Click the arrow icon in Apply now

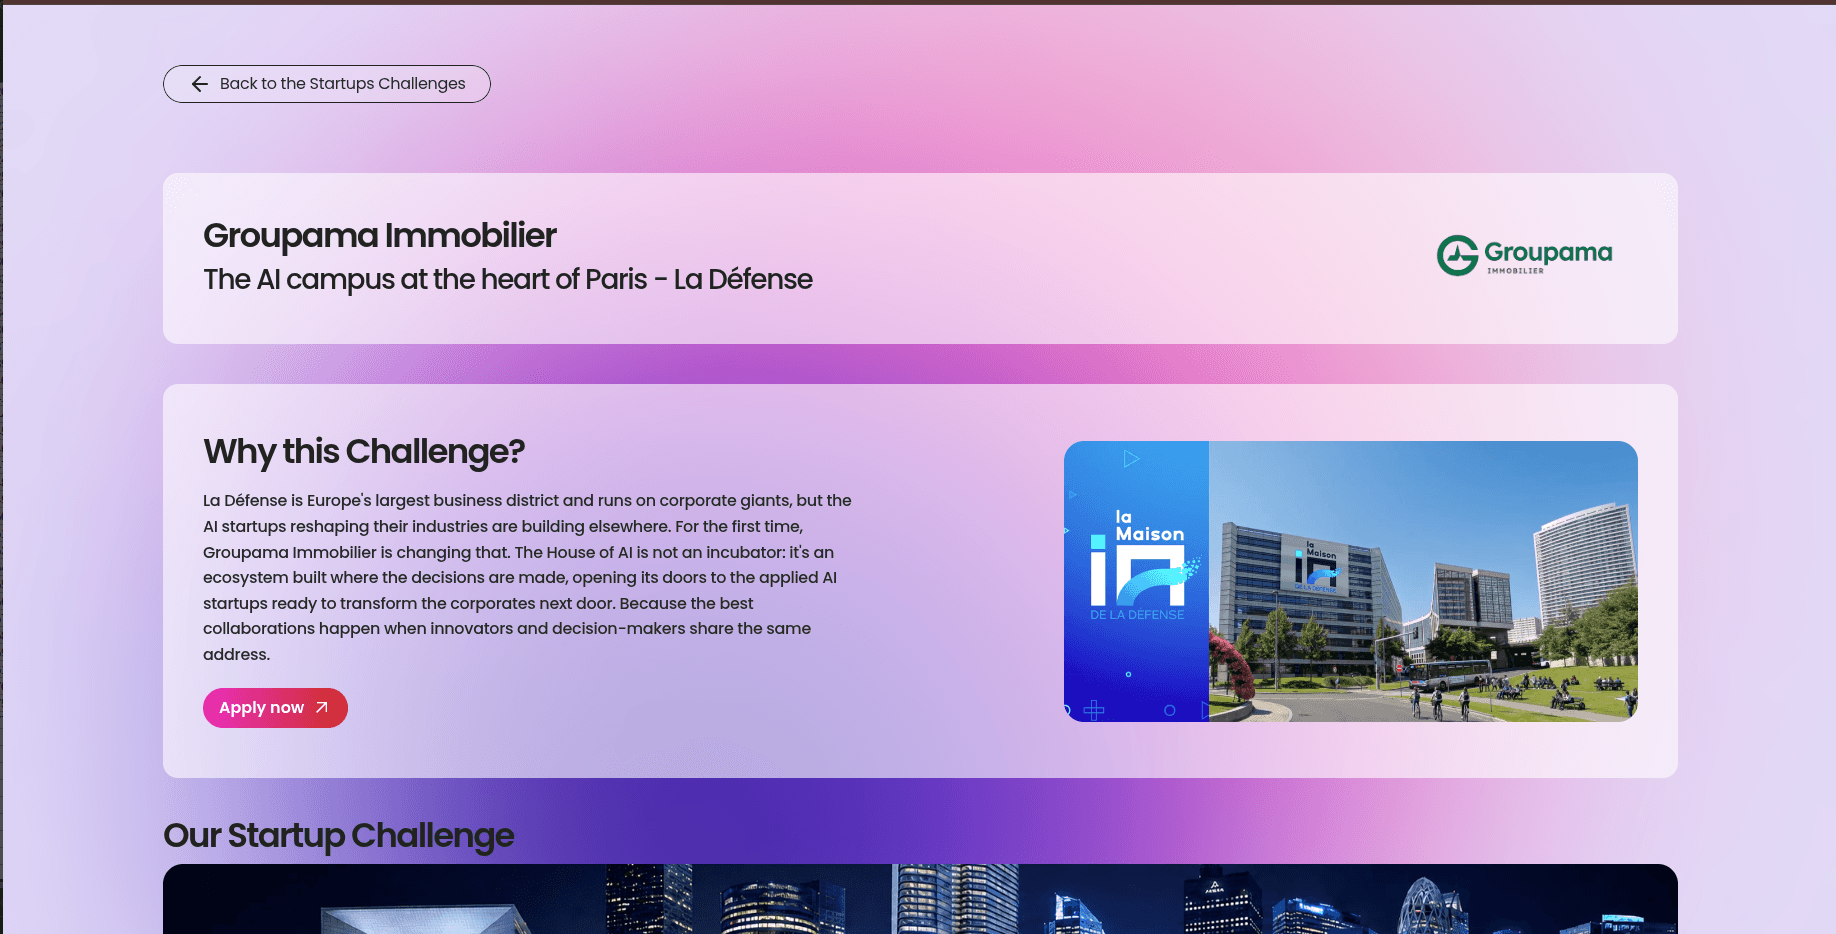(x=322, y=707)
